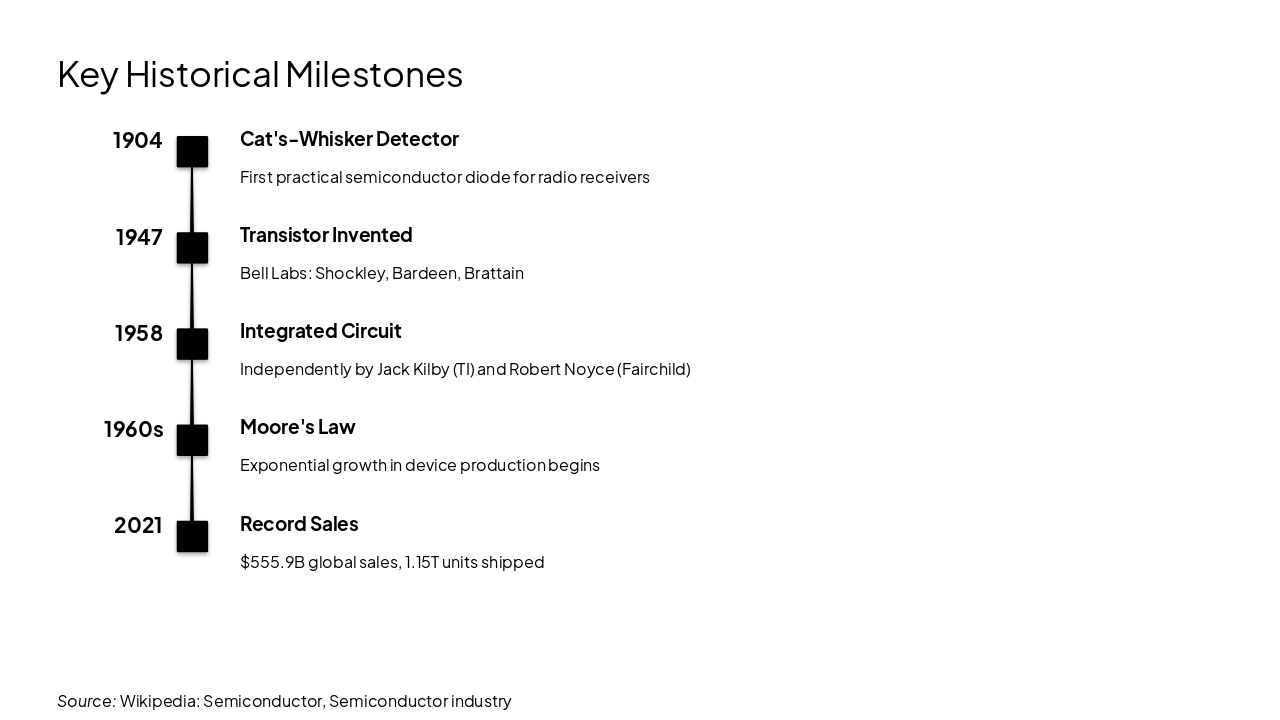Click the Bell Labs description text
1280x720 pixels.
(x=381, y=273)
